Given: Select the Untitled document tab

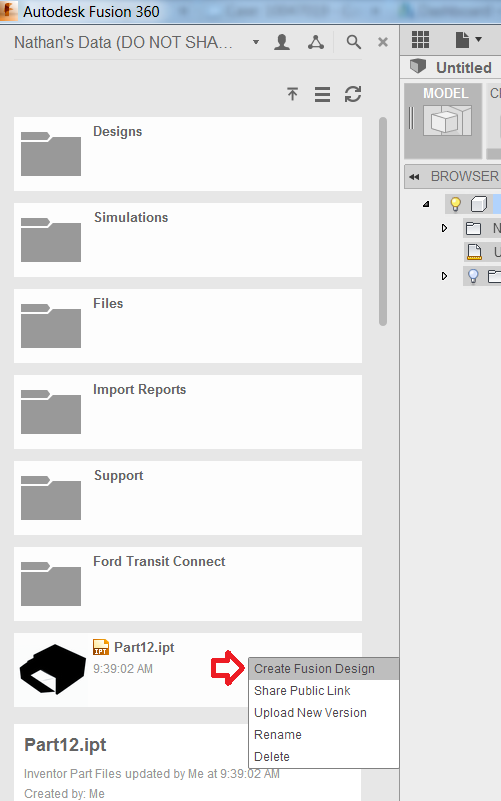Looking at the screenshot, I should pos(452,67).
